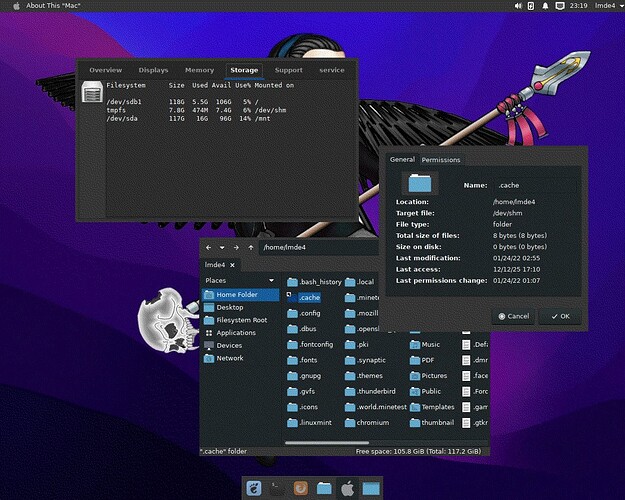Select the .config folder
This screenshot has height=500, width=625.
(304, 313)
